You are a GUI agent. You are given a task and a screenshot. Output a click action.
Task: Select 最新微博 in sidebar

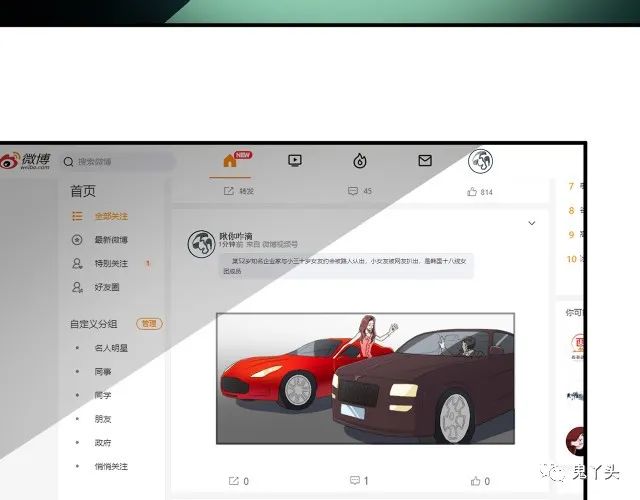(x=111, y=240)
